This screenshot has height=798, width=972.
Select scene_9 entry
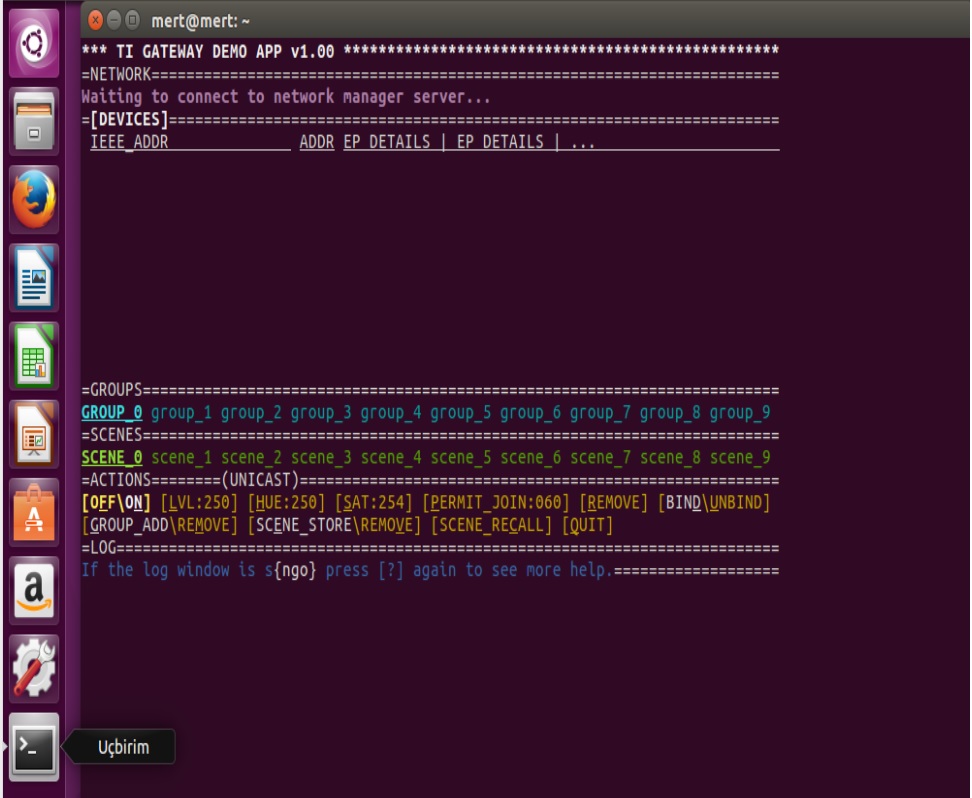pyautogui.click(x=740, y=458)
